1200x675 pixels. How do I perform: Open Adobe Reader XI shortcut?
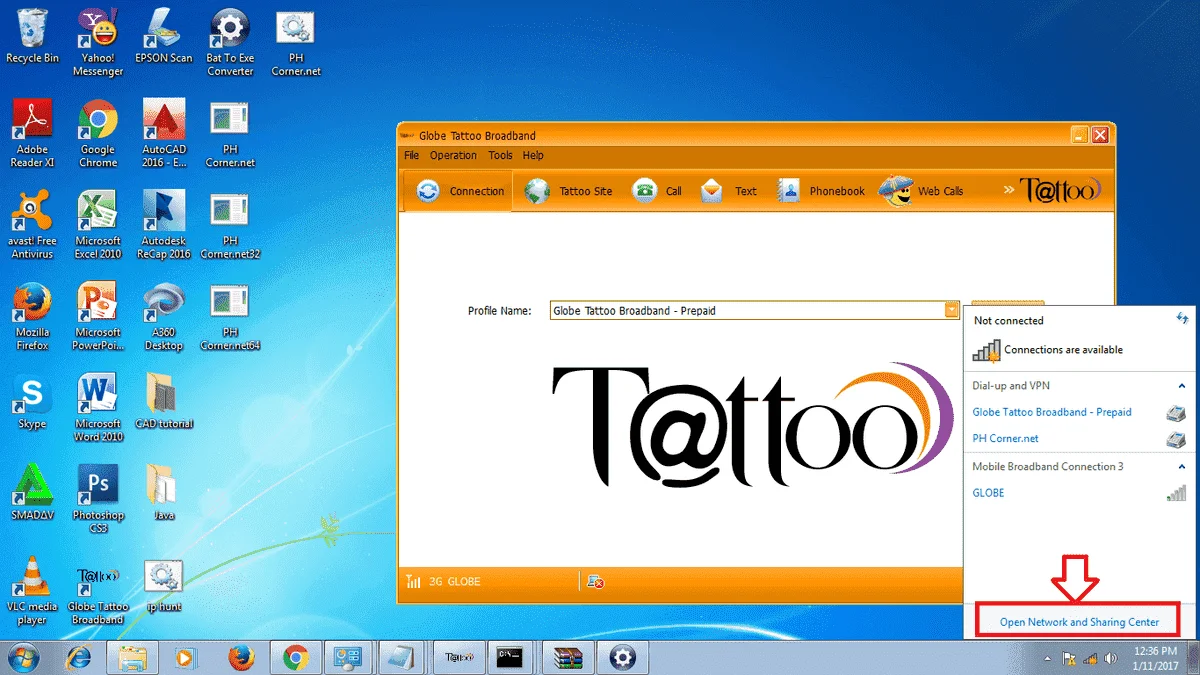tap(32, 133)
